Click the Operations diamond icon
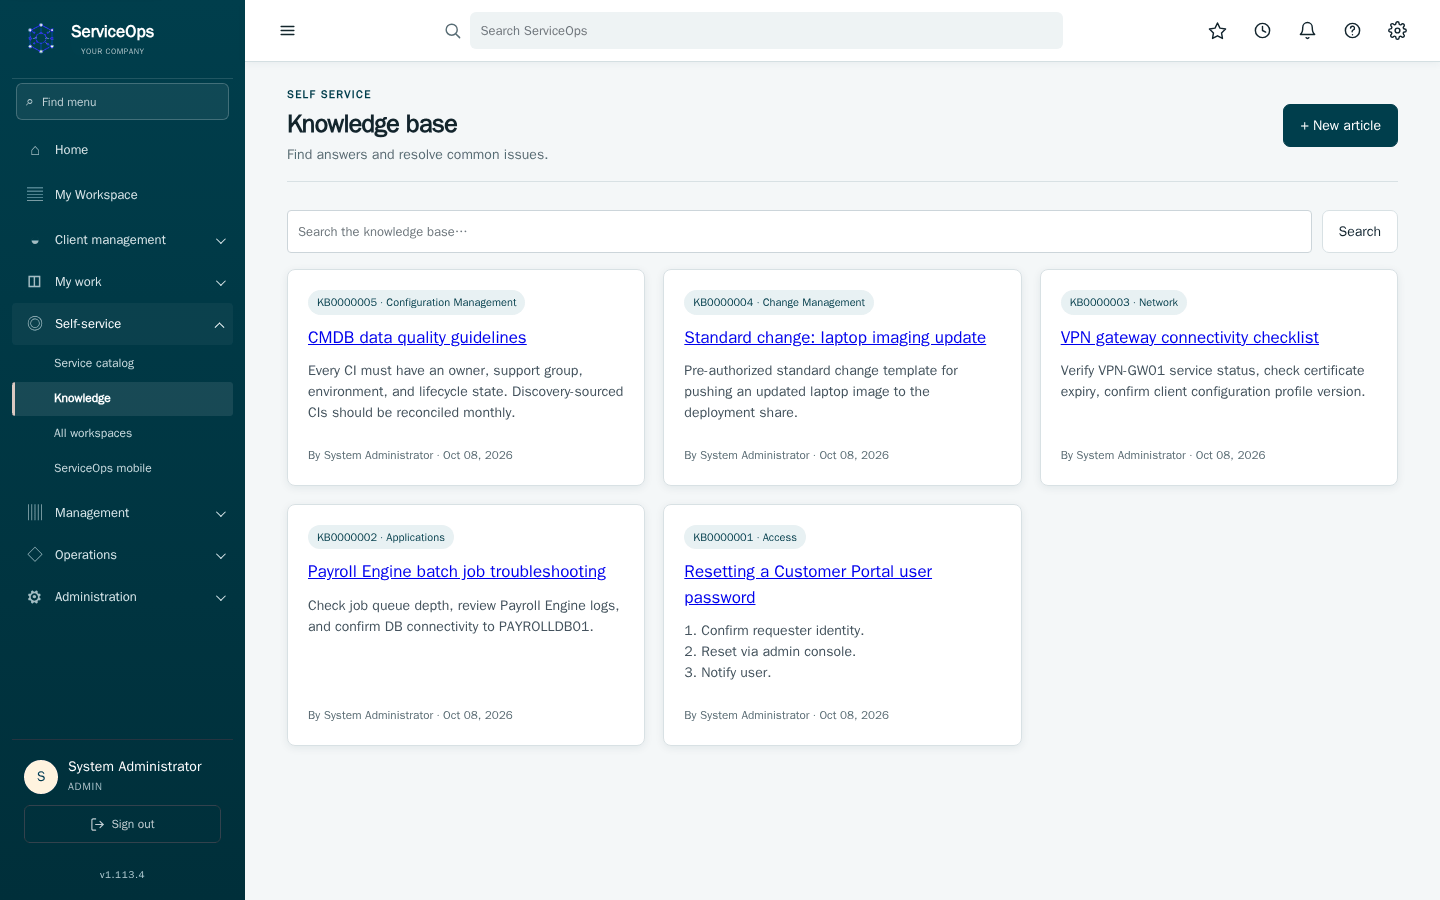Image resolution: width=1440 pixels, height=900 pixels. [x=35, y=555]
